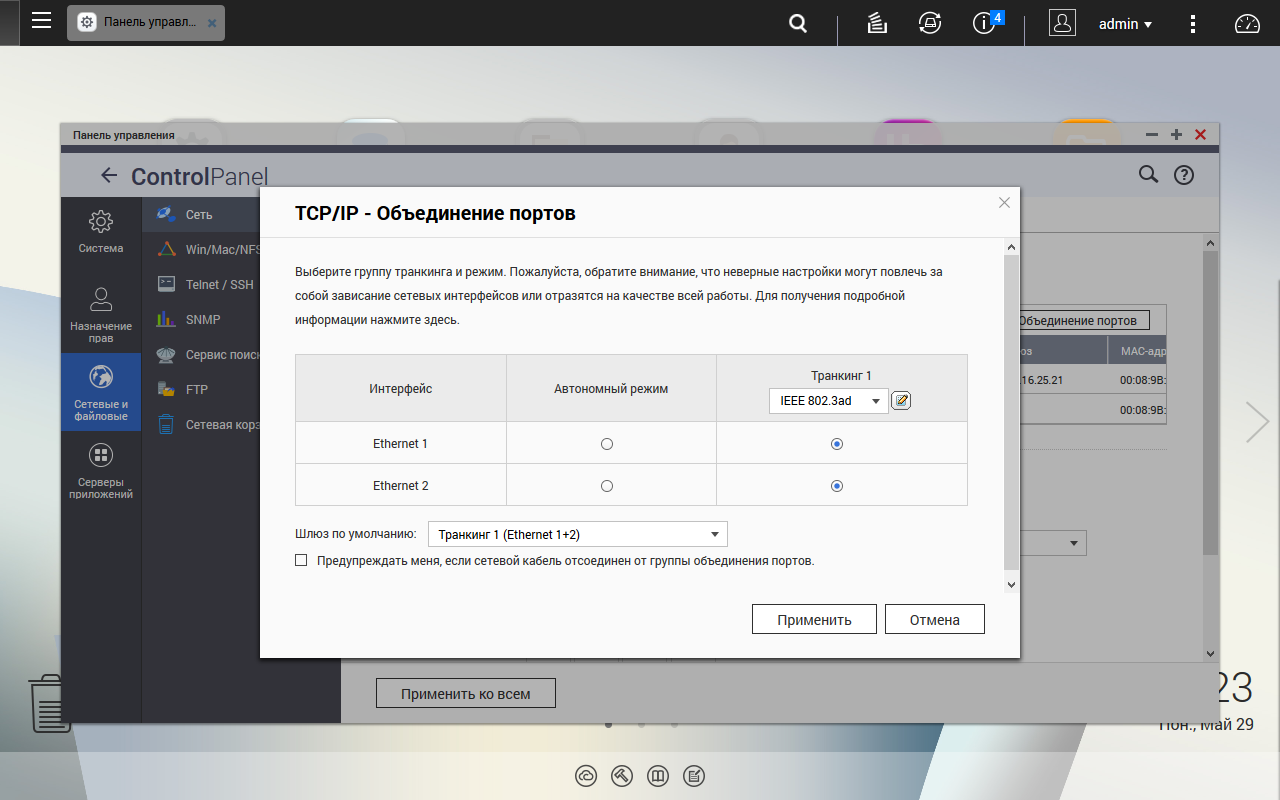Open the three-dot more options menu
This screenshot has width=1280, height=800.
tap(1192, 23)
